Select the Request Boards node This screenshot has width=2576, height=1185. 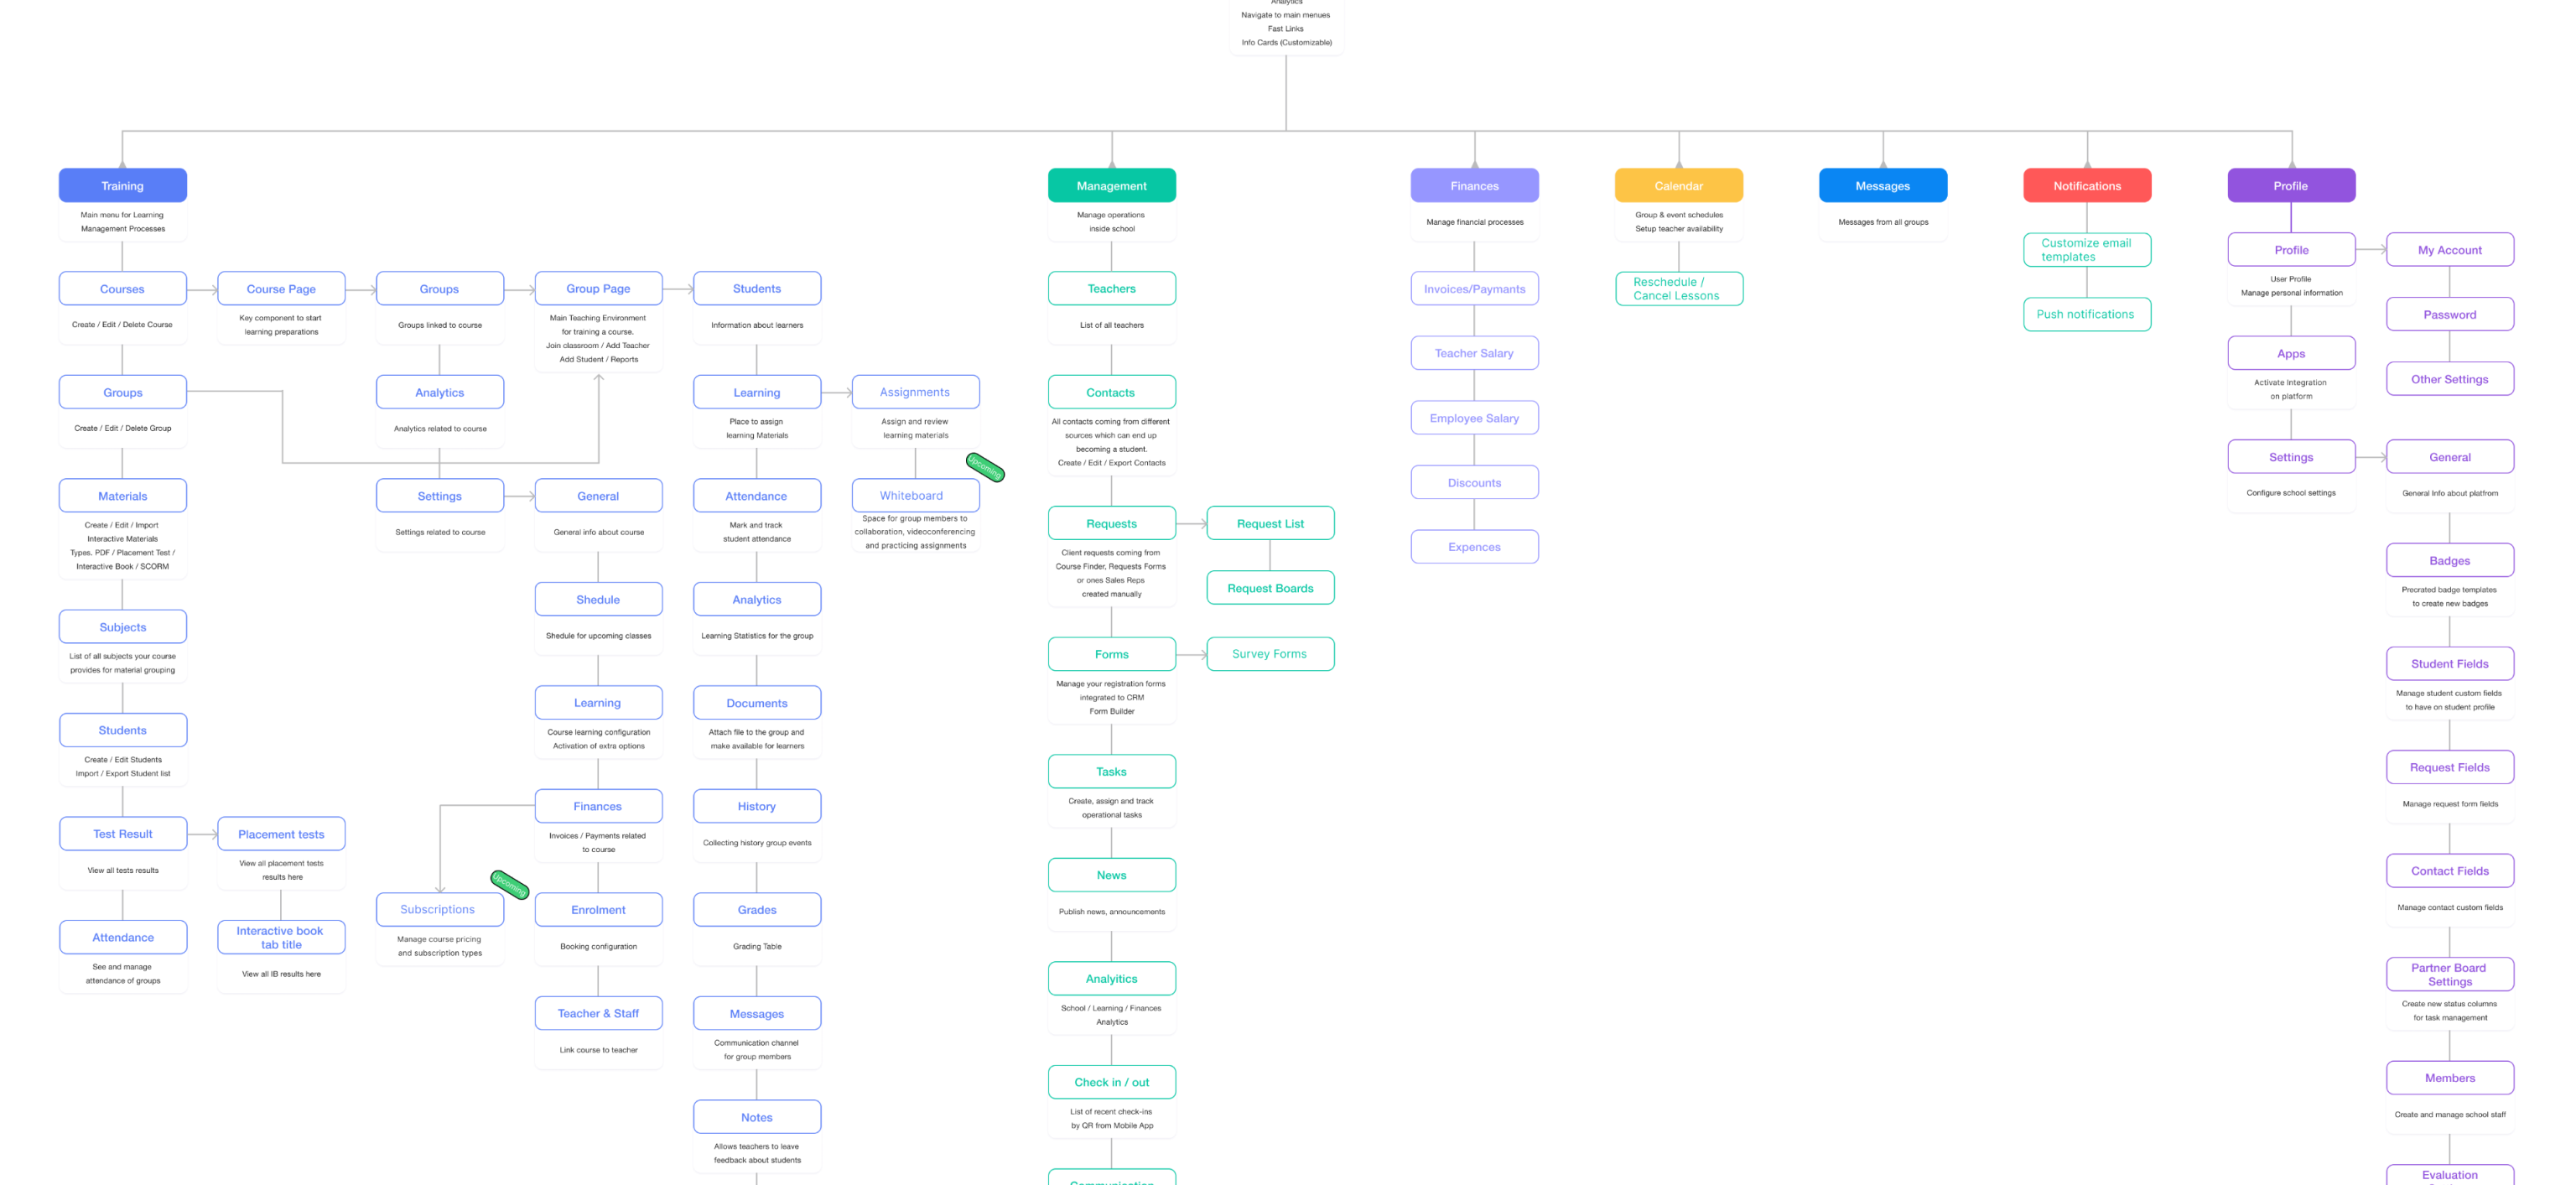1270,588
